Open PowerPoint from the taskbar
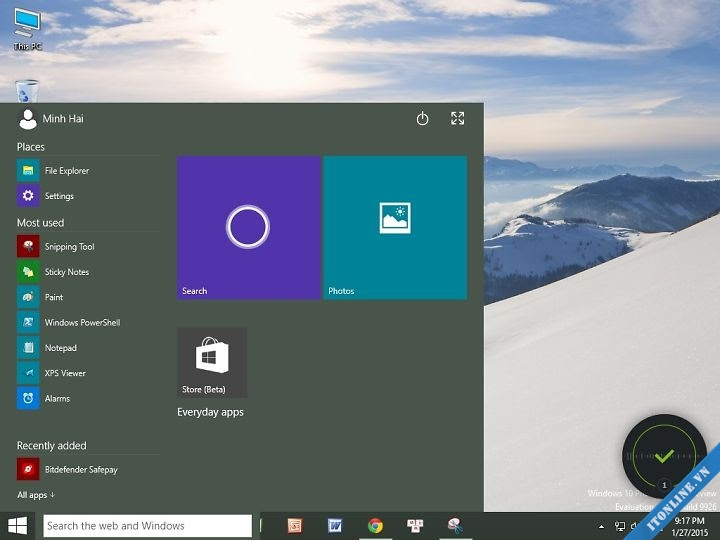The height and width of the screenshot is (540, 720). (x=294, y=526)
